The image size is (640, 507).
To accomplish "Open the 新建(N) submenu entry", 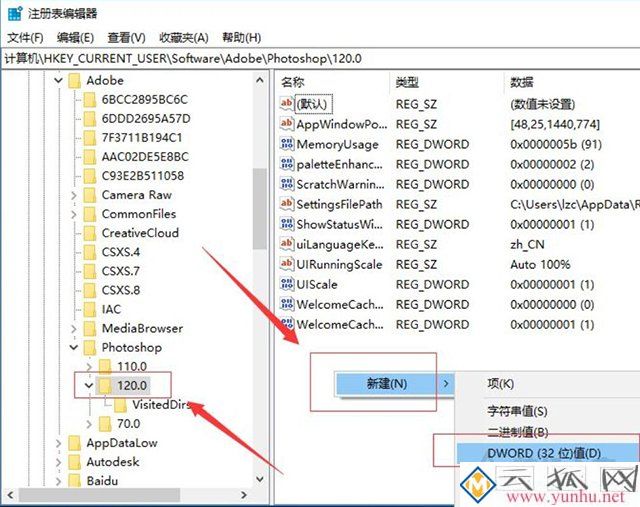I will pos(395,384).
